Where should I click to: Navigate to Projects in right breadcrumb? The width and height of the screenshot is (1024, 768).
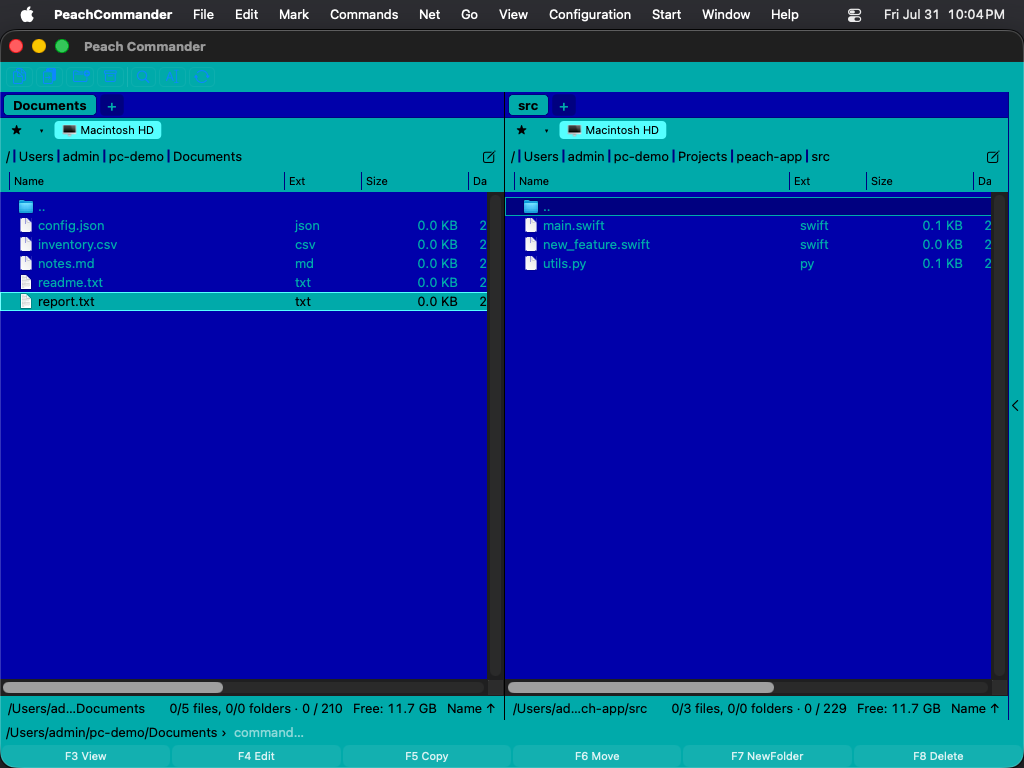click(702, 157)
